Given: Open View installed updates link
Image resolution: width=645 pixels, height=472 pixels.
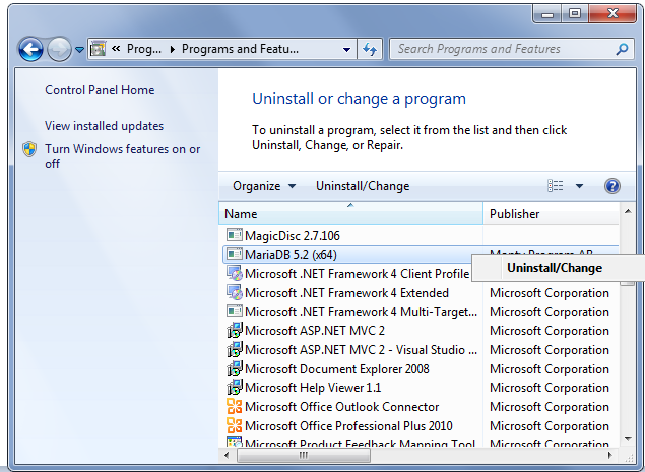Looking at the screenshot, I should pyautogui.click(x=104, y=126).
